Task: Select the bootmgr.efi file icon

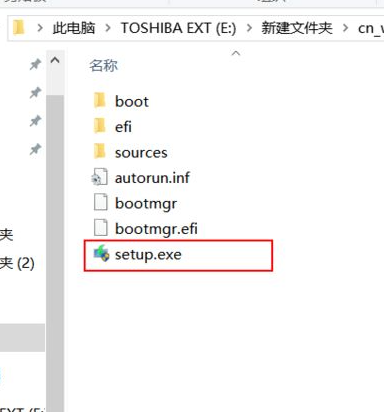Action: [100, 228]
